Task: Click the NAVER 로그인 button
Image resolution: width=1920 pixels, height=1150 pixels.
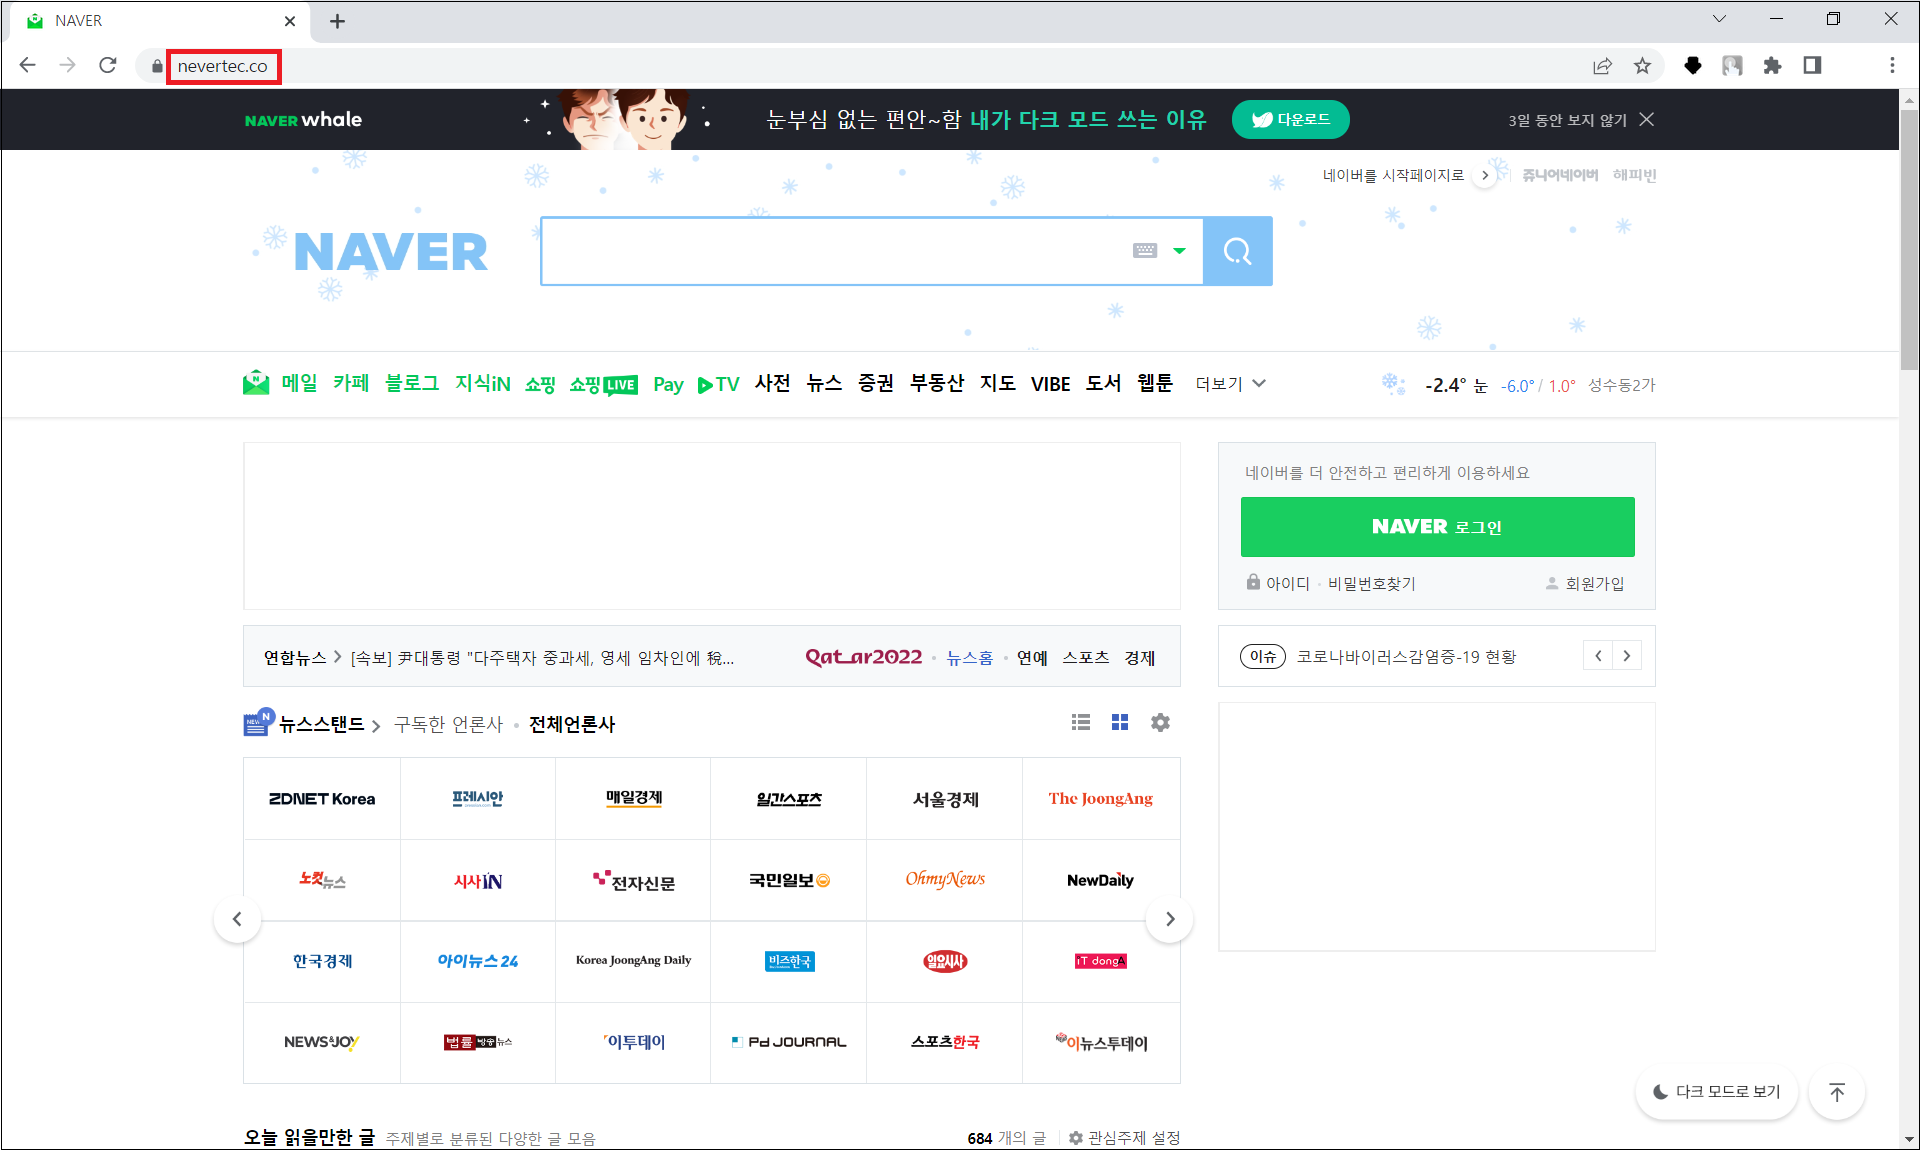Action: 1437,527
